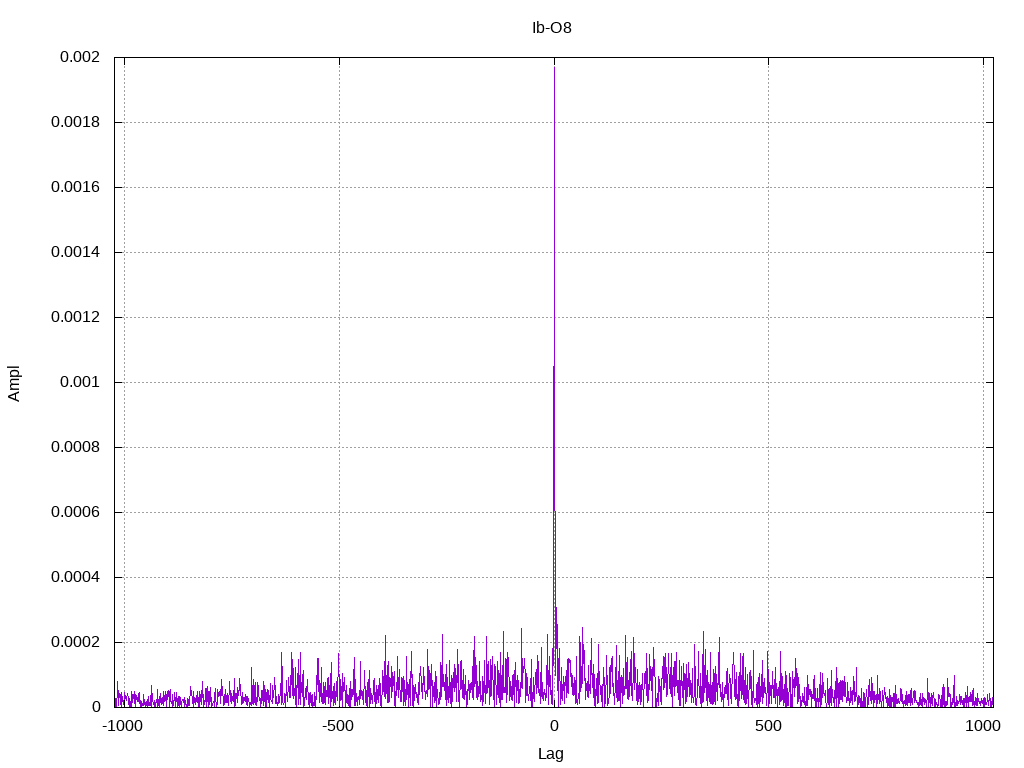This screenshot has width=1024, height=768.
Task: Click the x-axis tick label 0 at center
Action: pyautogui.click(x=554, y=726)
